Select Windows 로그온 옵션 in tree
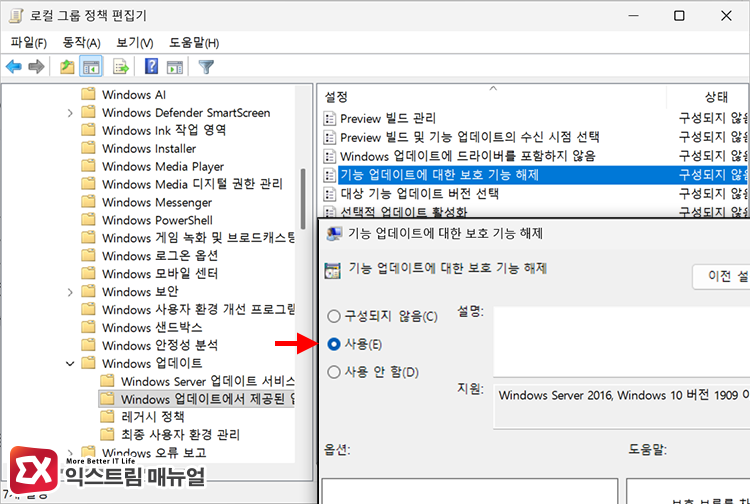750x504 pixels. (x=160, y=255)
